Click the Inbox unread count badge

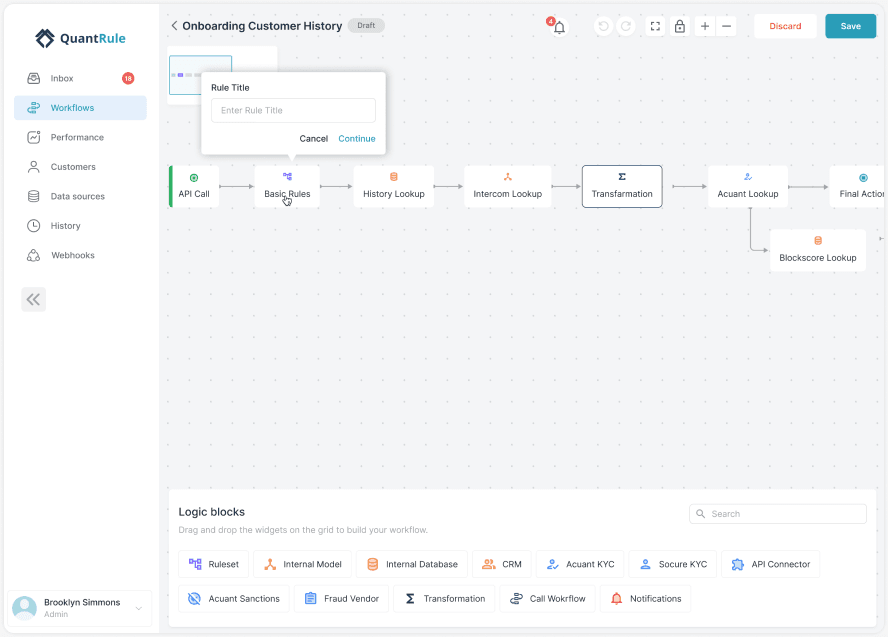coord(128,78)
